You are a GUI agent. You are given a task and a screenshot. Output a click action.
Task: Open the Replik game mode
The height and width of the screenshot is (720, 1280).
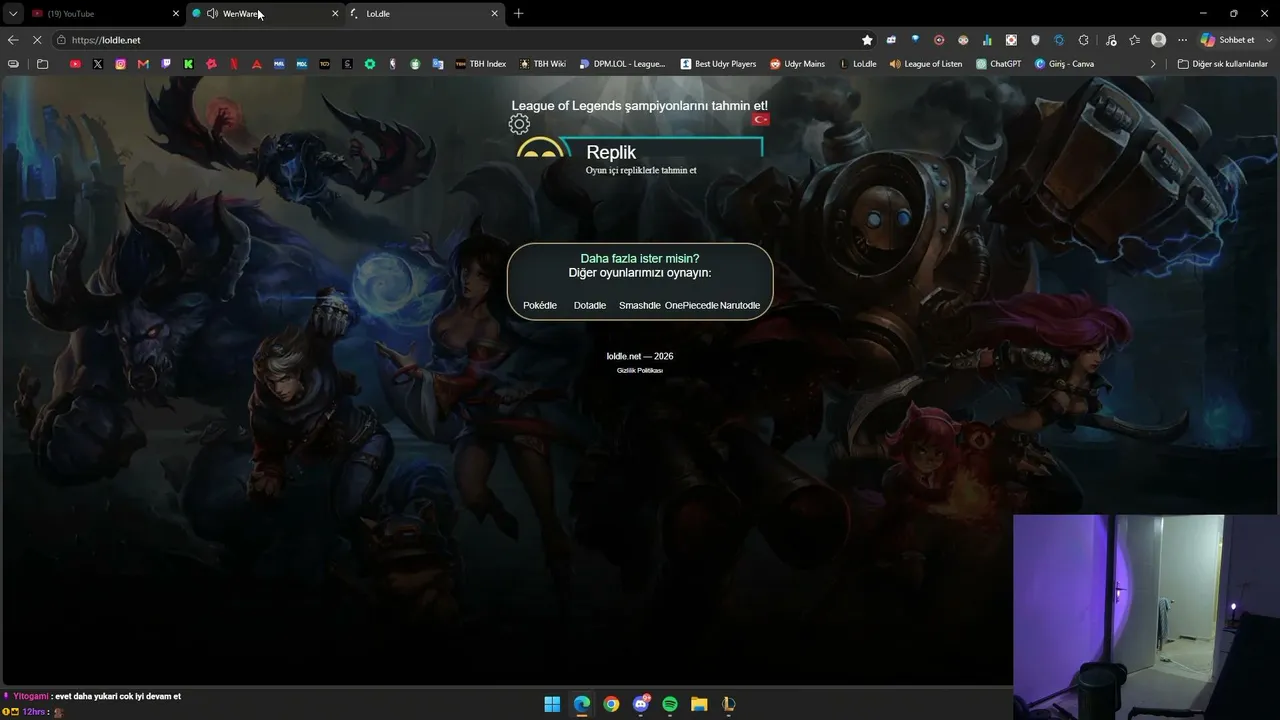click(x=640, y=158)
